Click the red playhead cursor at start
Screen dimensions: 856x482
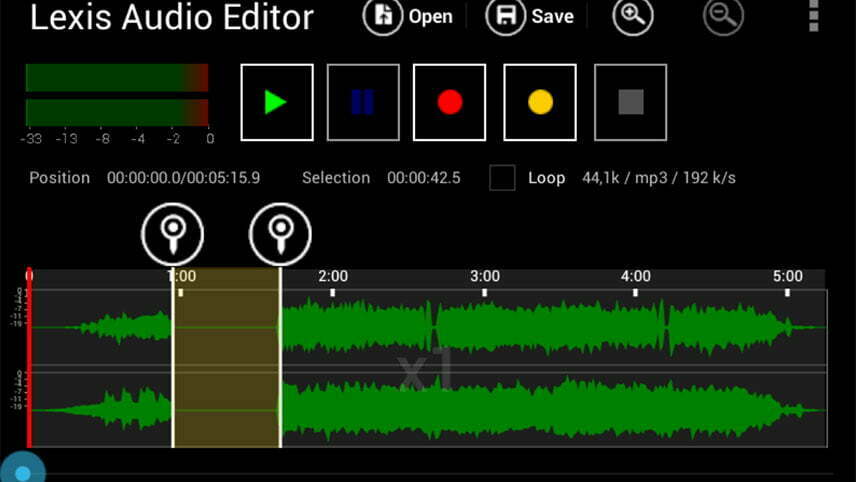click(x=29, y=358)
